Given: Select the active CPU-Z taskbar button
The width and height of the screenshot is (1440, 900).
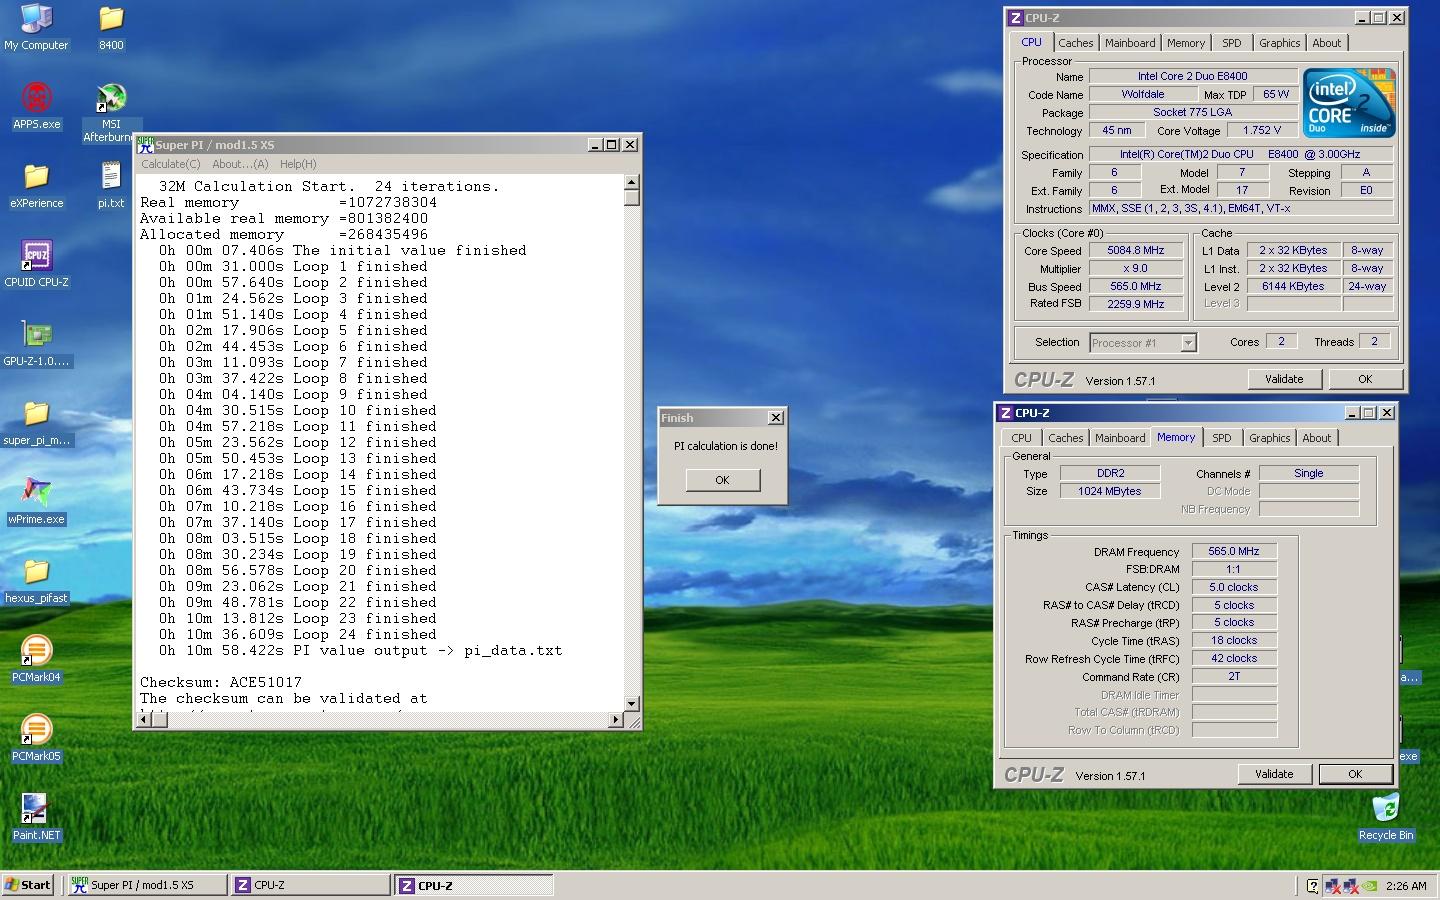Looking at the screenshot, I should 473,885.
